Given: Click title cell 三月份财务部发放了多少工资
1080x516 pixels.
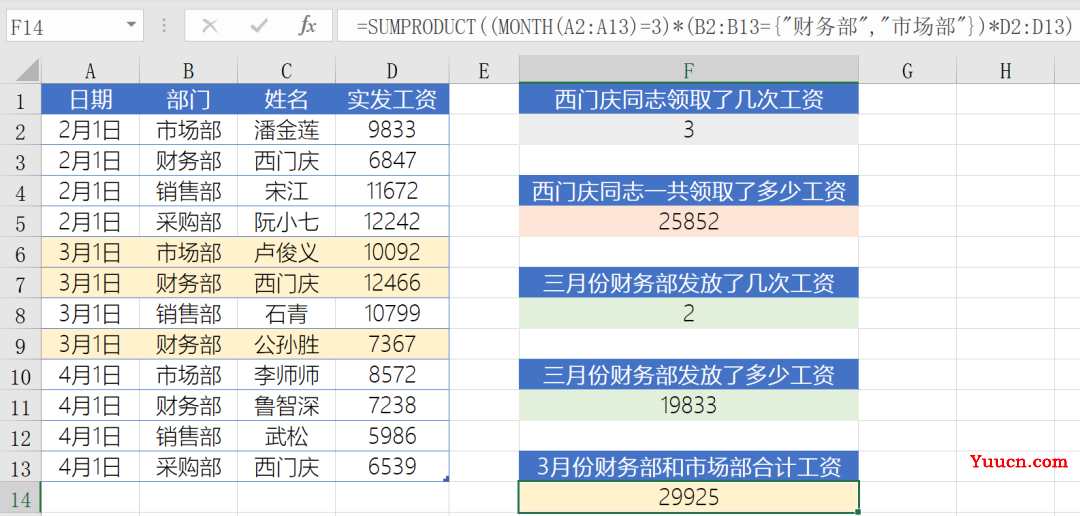Looking at the screenshot, I should pyautogui.click(x=689, y=375).
